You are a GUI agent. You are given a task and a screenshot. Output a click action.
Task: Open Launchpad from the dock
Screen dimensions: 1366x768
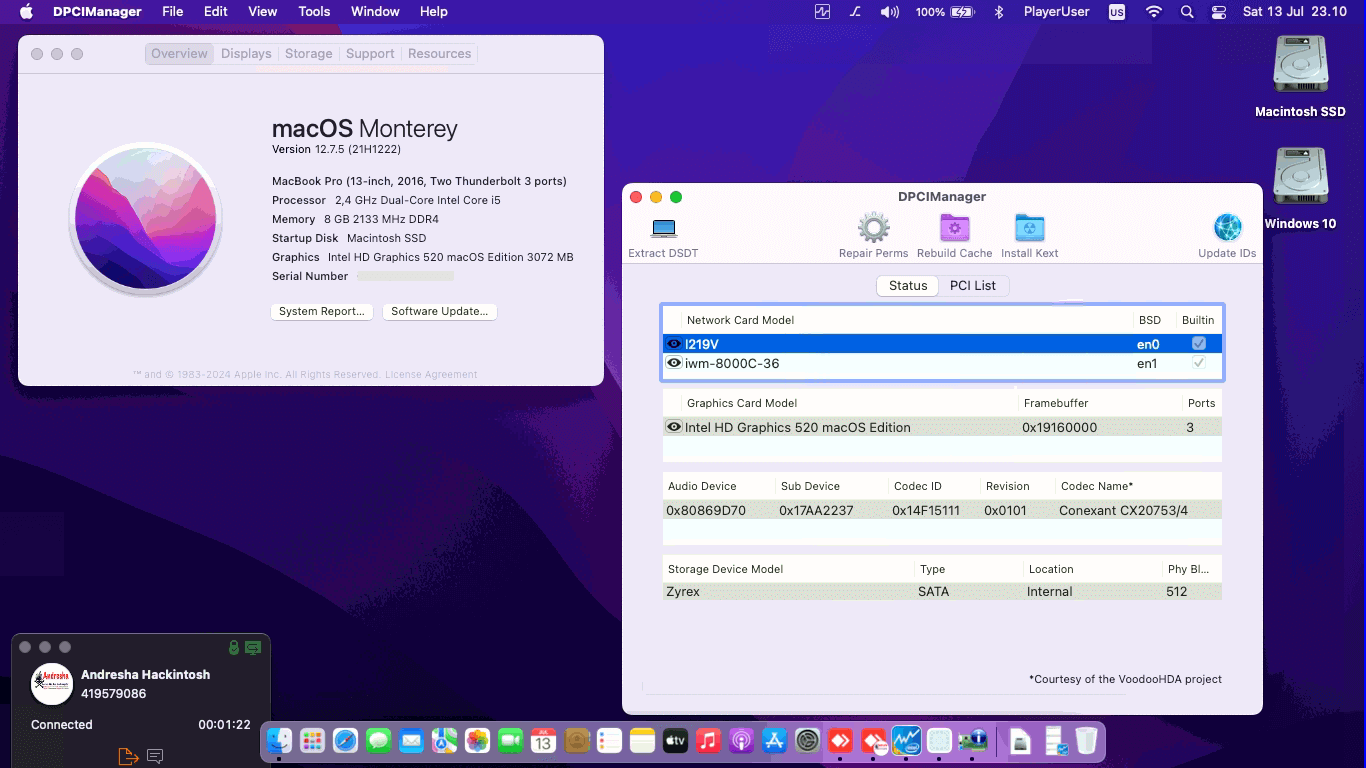[312, 741]
